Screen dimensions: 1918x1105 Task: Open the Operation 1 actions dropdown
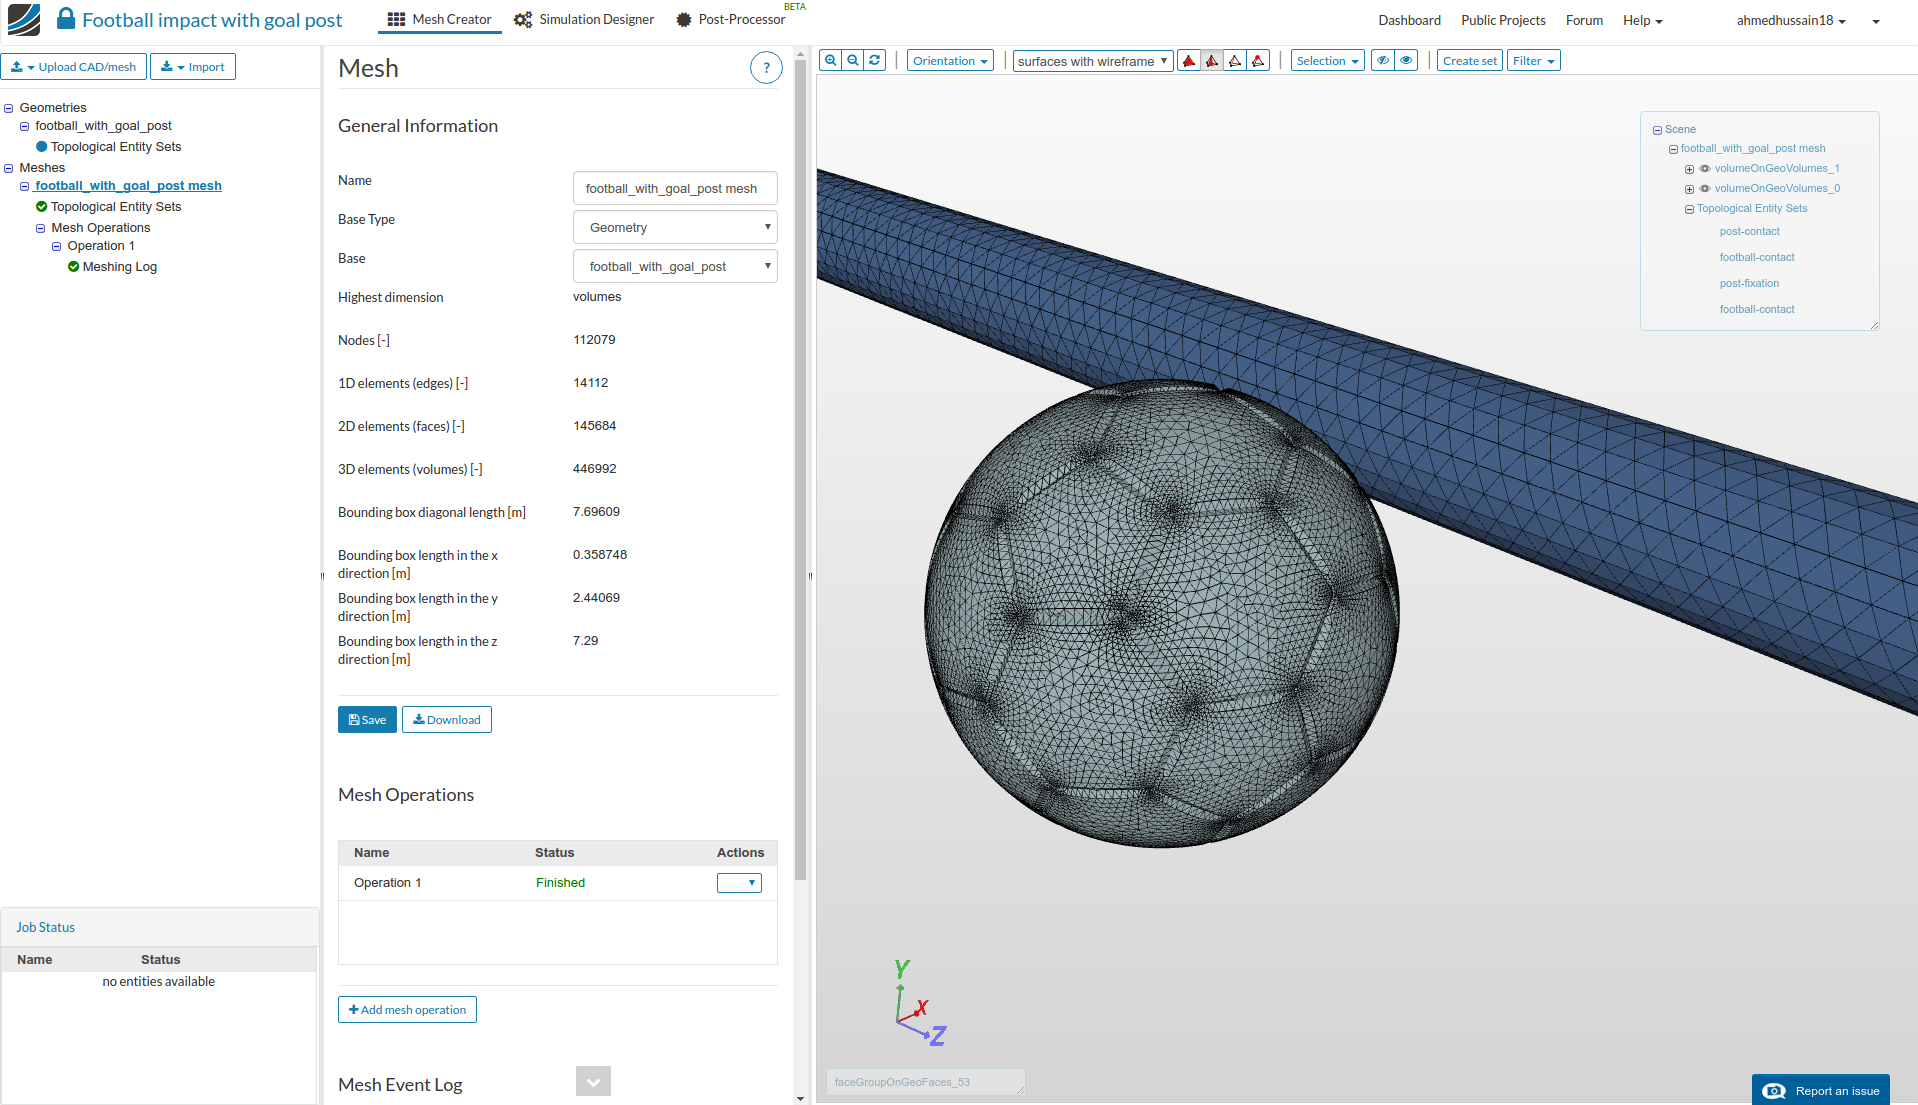[x=739, y=883]
